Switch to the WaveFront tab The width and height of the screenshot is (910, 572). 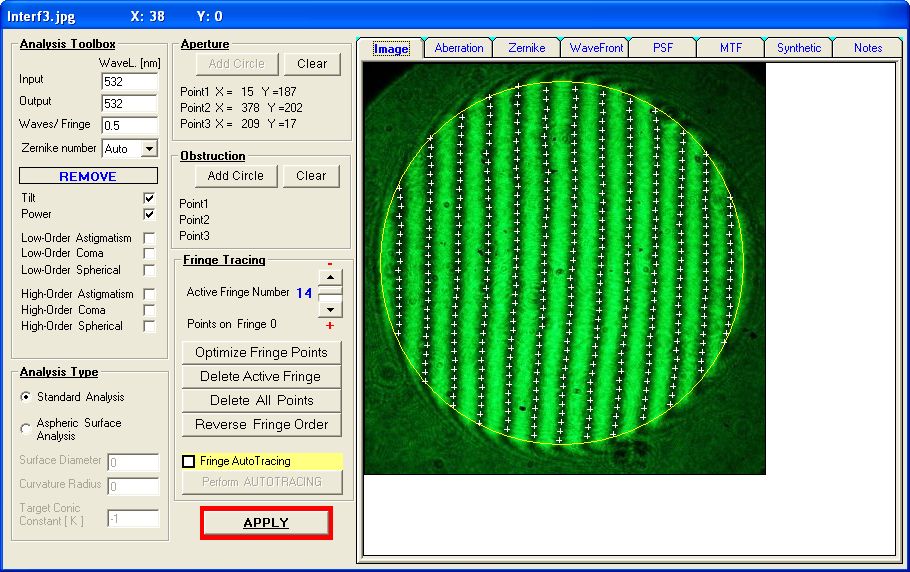pyautogui.click(x=596, y=48)
